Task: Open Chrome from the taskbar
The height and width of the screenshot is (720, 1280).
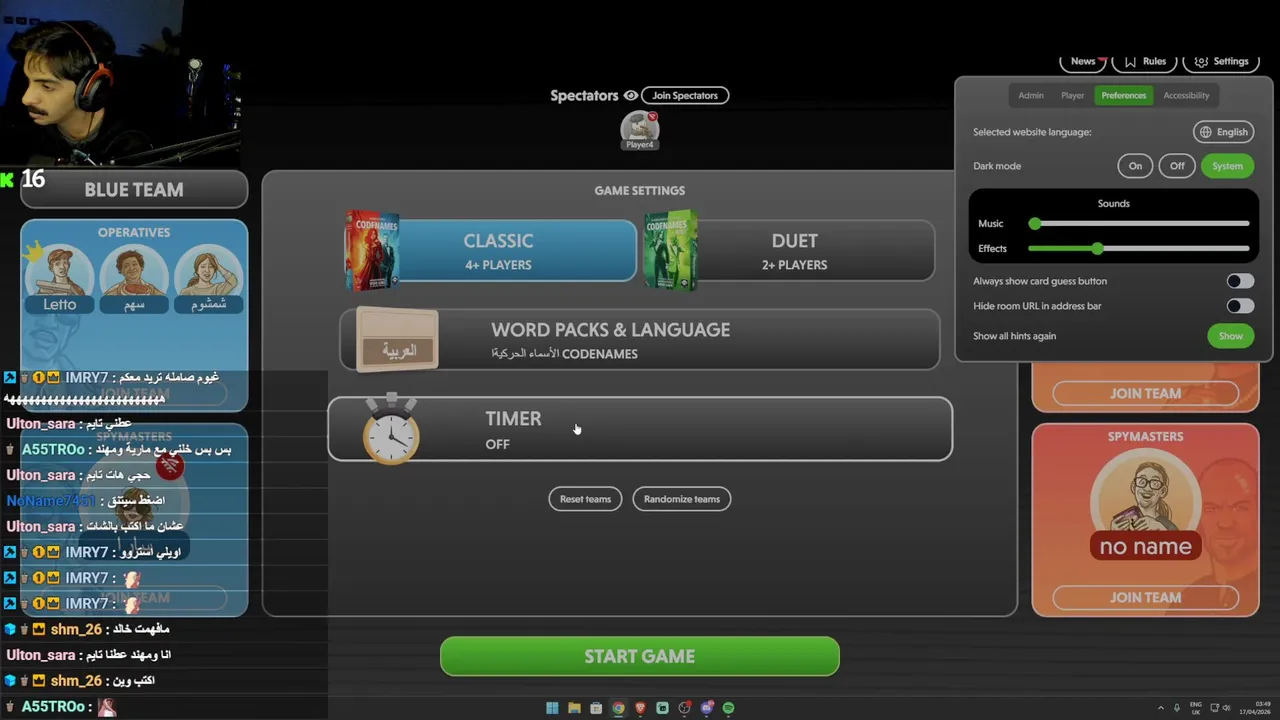Action: pyautogui.click(x=618, y=708)
